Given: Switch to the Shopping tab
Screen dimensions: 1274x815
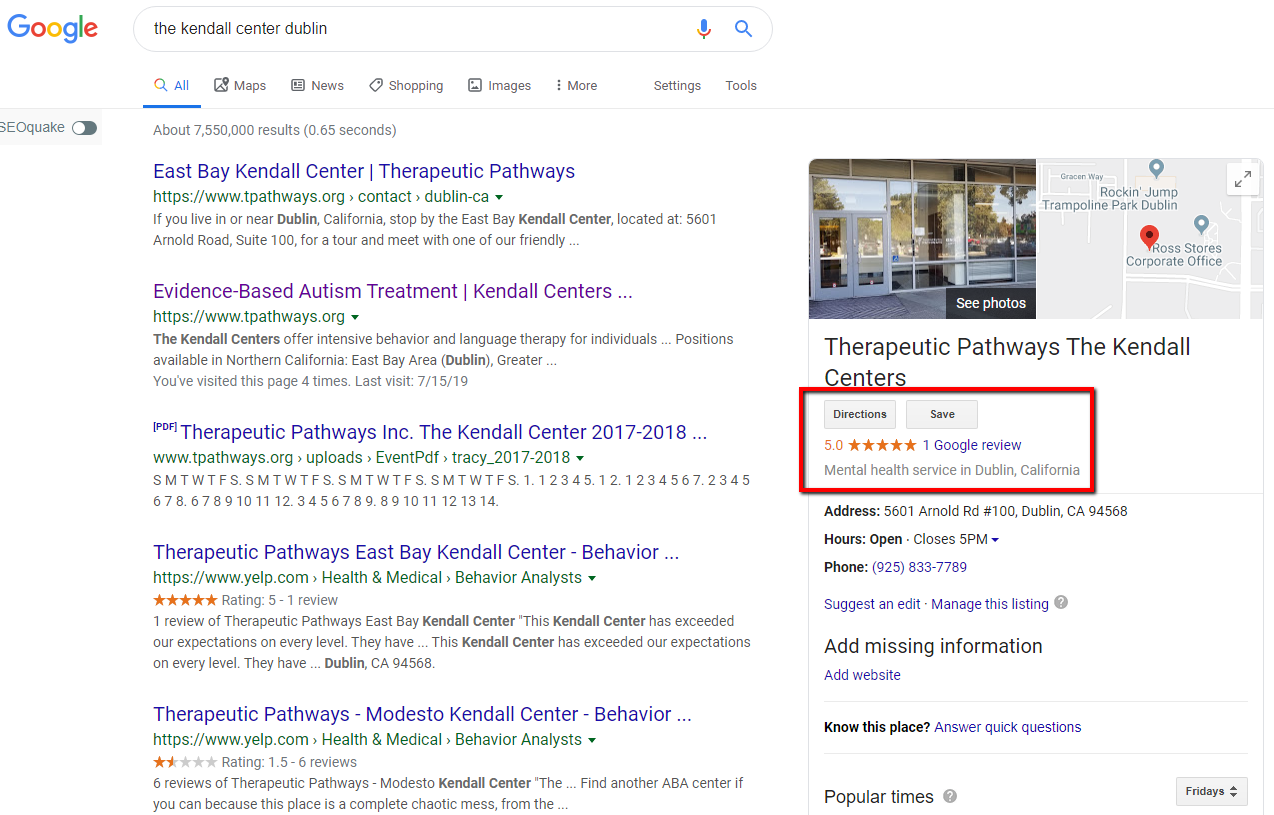Looking at the screenshot, I should click(406, 86).
